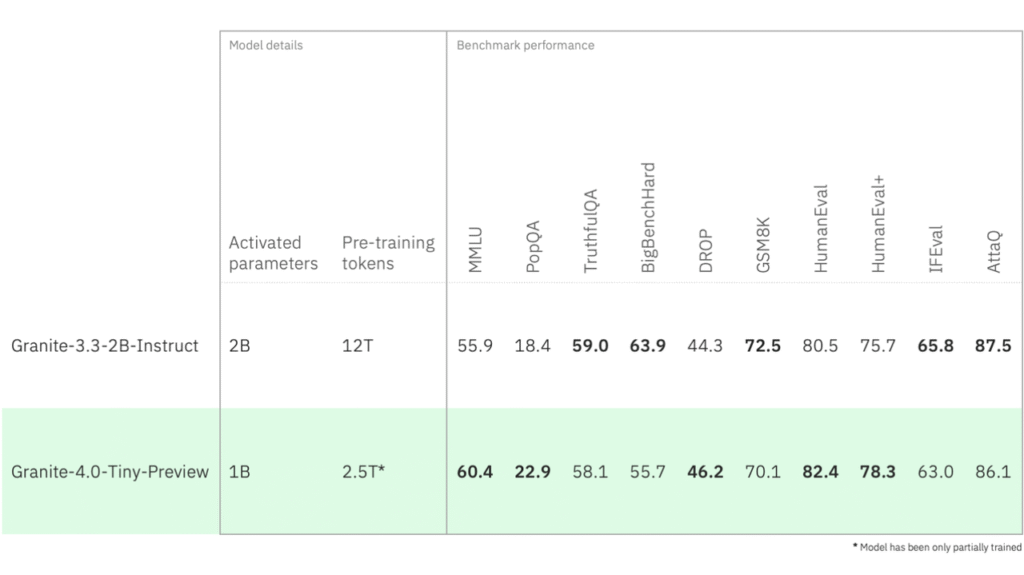Click the HumanEval+ column header
Image resolution: width=1024 pixels, height=575 pixels.
point(878,224)
